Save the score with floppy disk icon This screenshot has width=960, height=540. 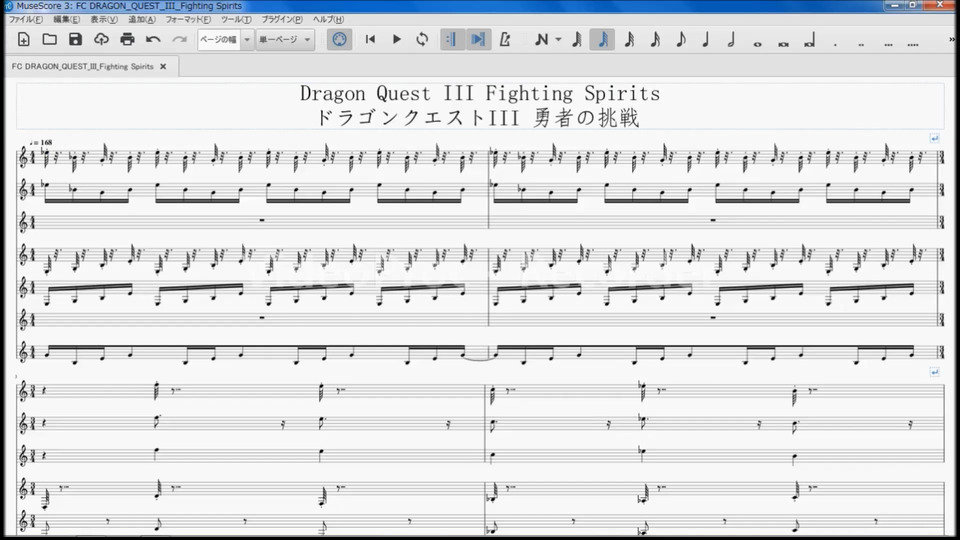pyautogui.click(x=75, y=40)
